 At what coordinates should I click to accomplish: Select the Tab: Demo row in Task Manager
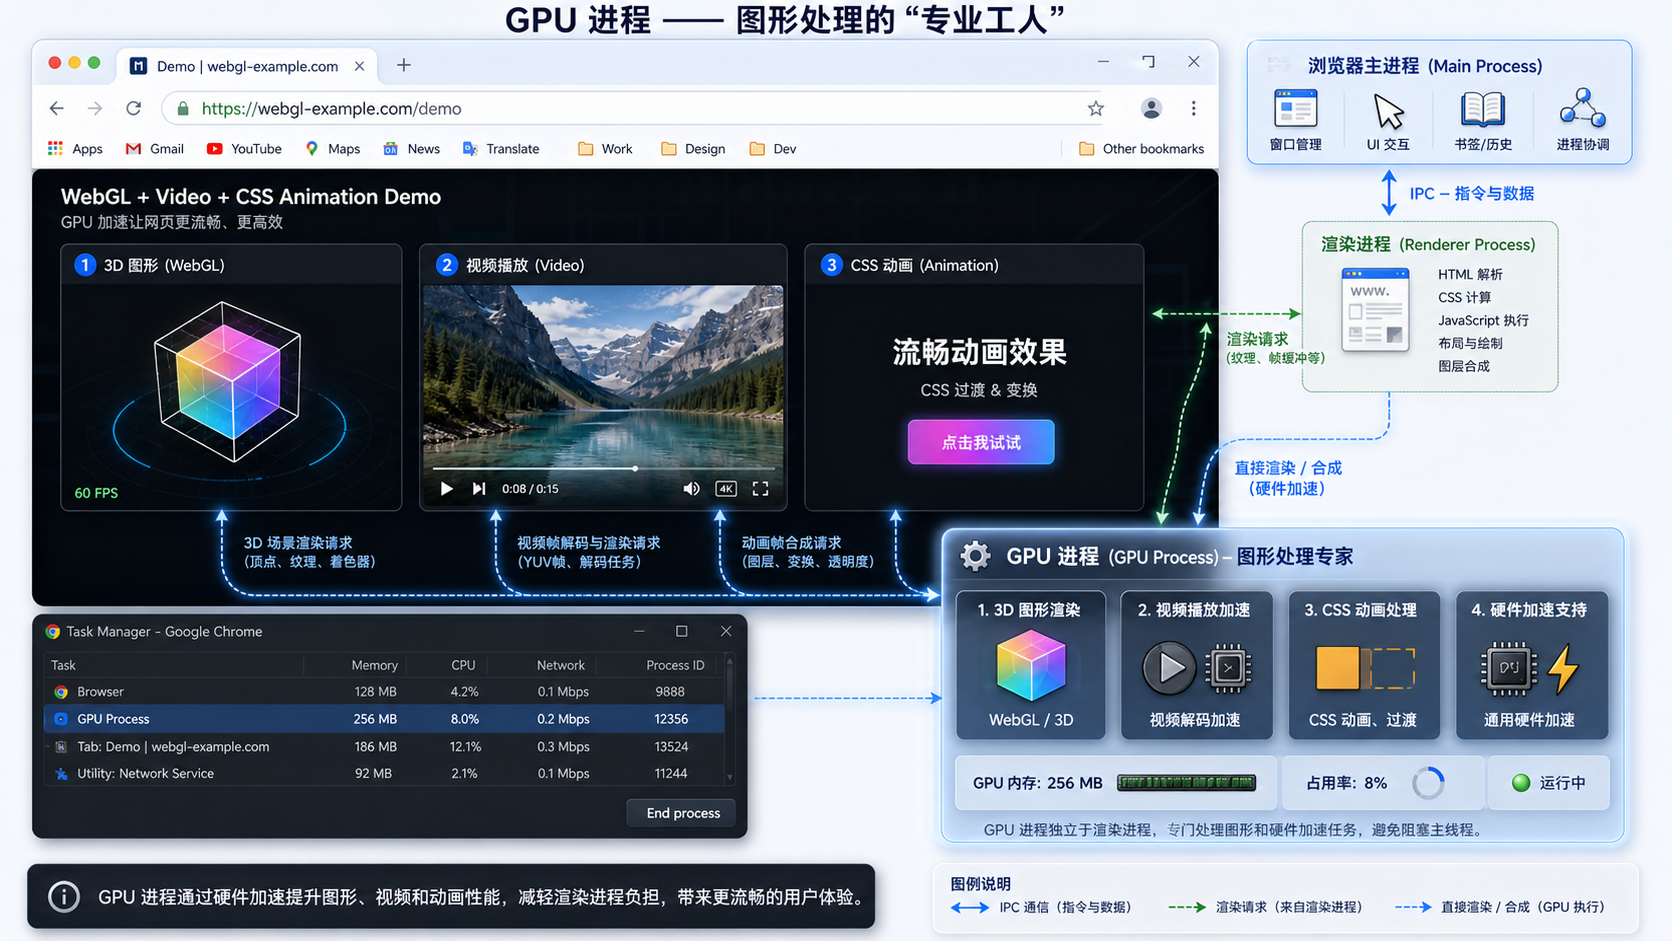(384, 746)
